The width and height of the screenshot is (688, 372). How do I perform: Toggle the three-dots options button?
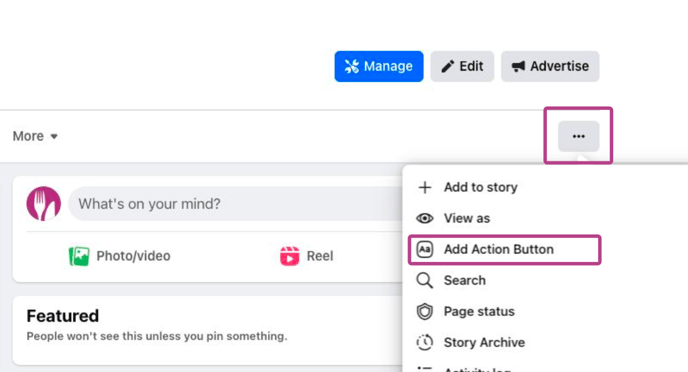(x=578, y=136)
